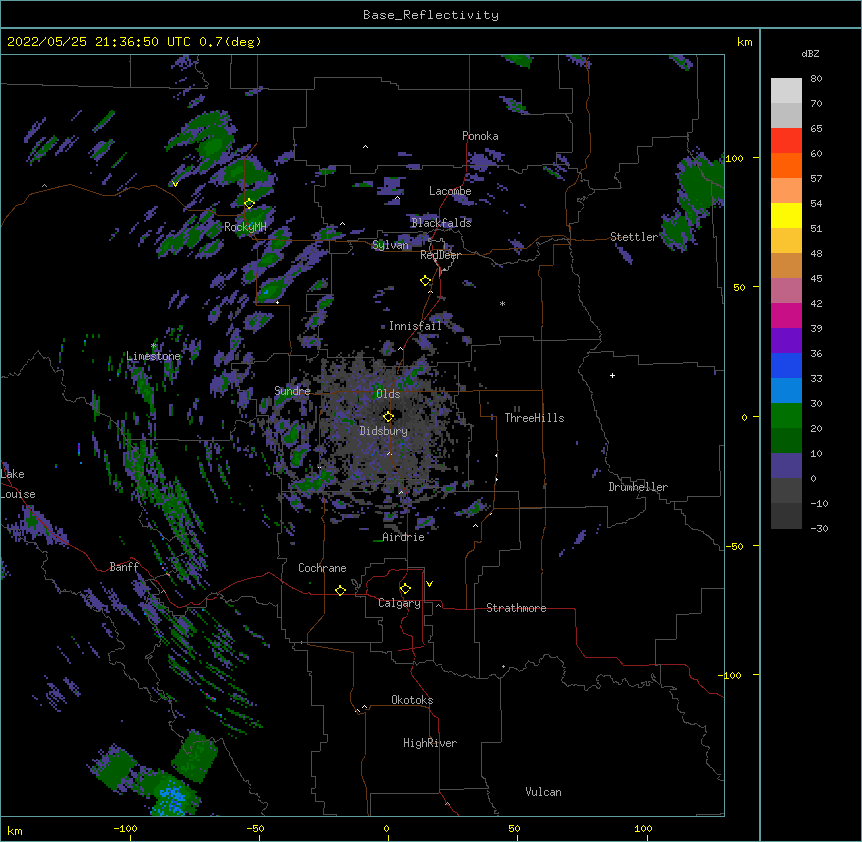Click the white asterisk marker east of Innisfail

(502, 303)
